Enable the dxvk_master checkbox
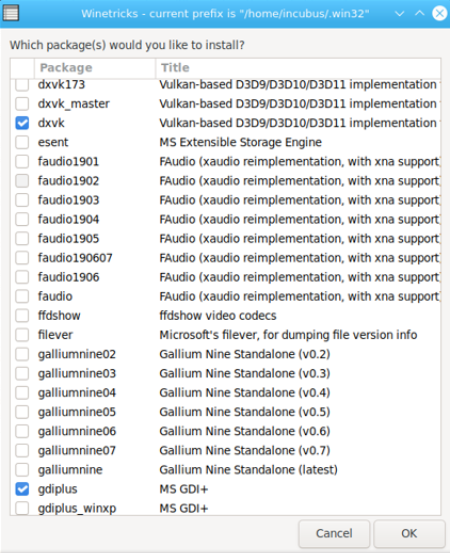This screenshot has height=553, width=450. (x=22, y=104)
